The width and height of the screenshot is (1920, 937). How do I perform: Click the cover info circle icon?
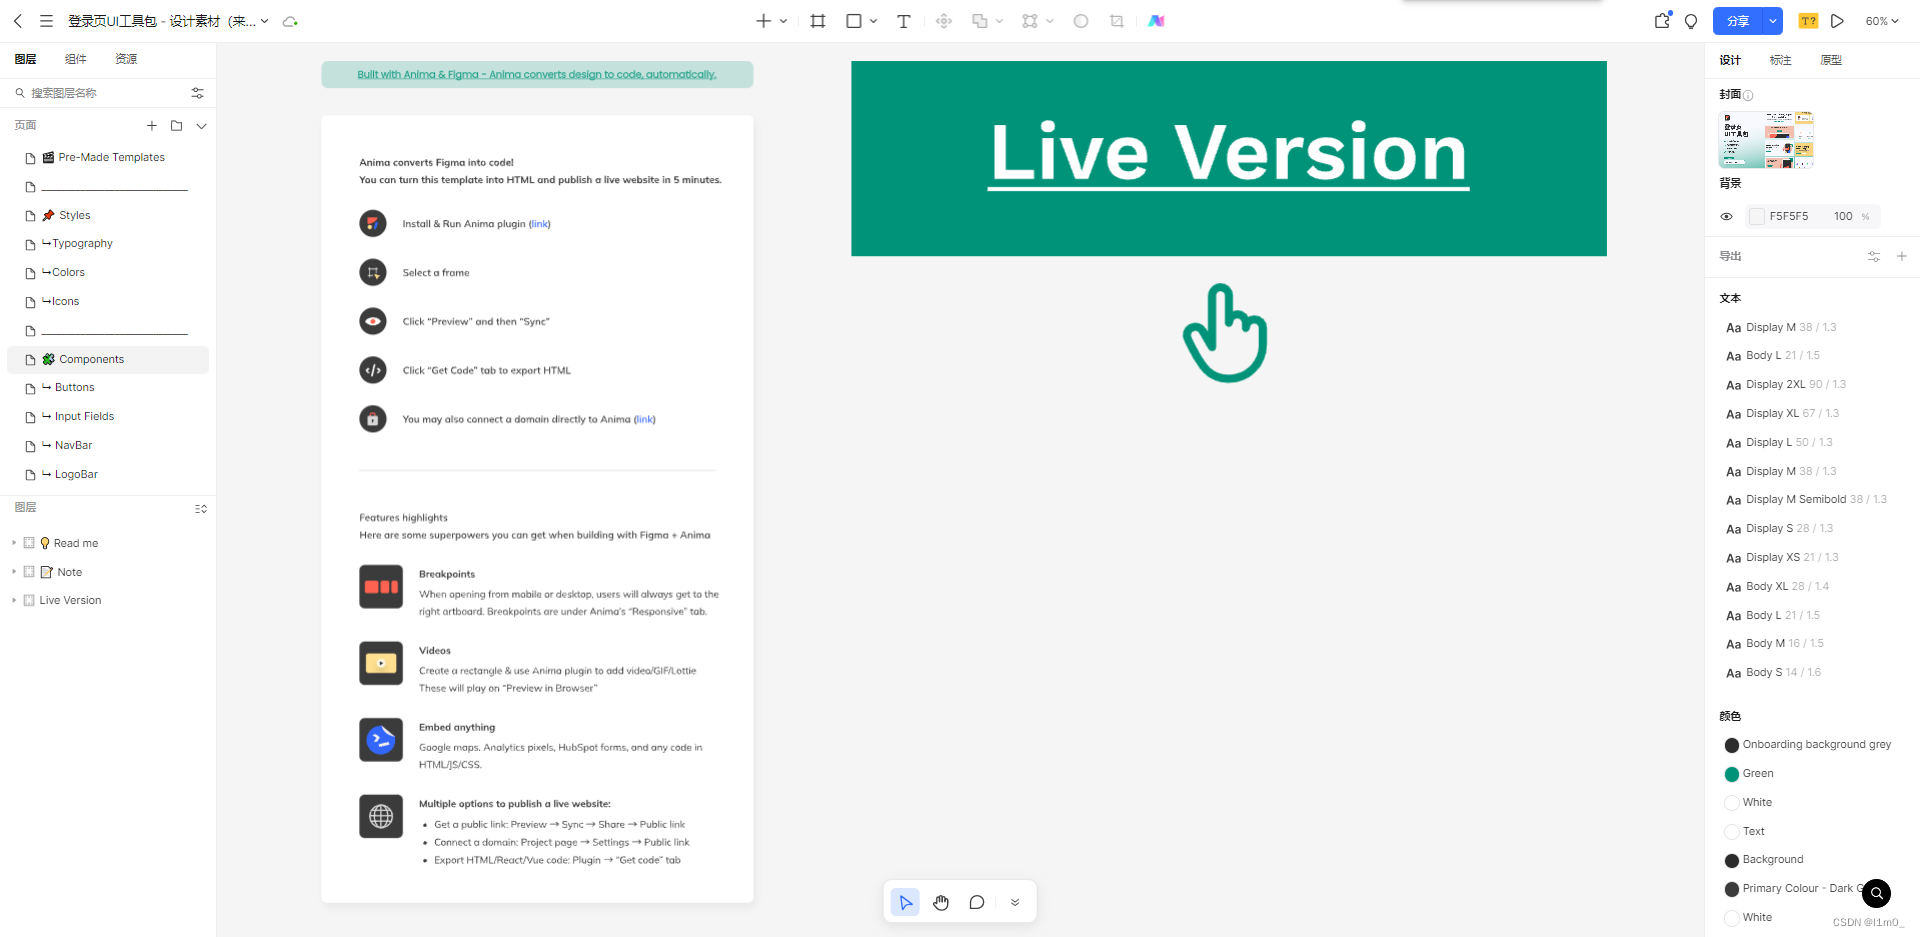click(x=1748, y=96)
